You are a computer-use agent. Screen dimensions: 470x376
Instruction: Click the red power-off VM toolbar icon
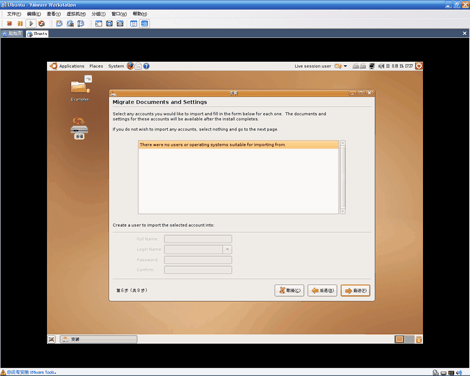pyautogui.click(x=9, y=24)
